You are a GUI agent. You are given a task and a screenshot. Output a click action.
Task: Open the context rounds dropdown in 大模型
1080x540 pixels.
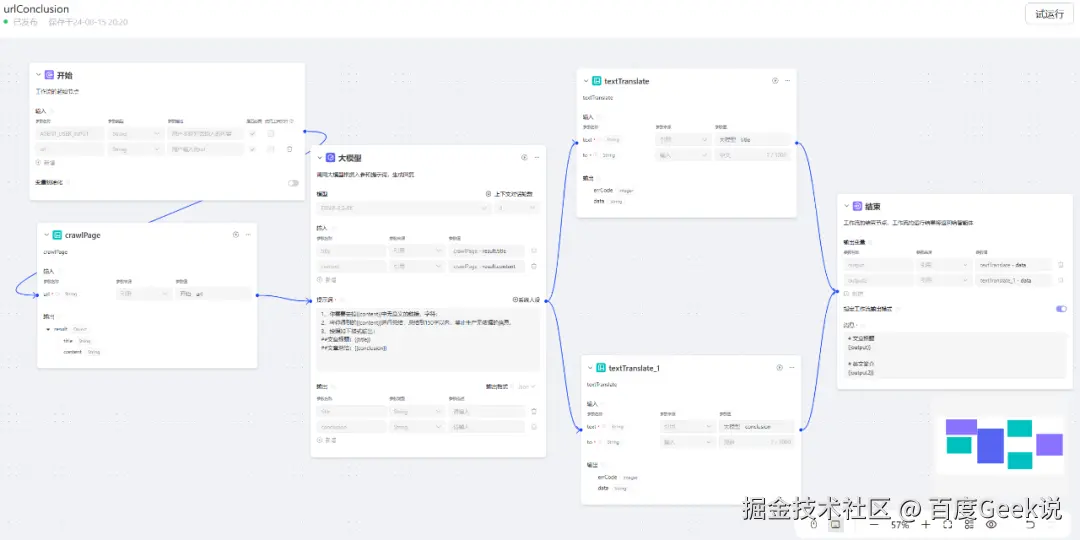point(516,207)
